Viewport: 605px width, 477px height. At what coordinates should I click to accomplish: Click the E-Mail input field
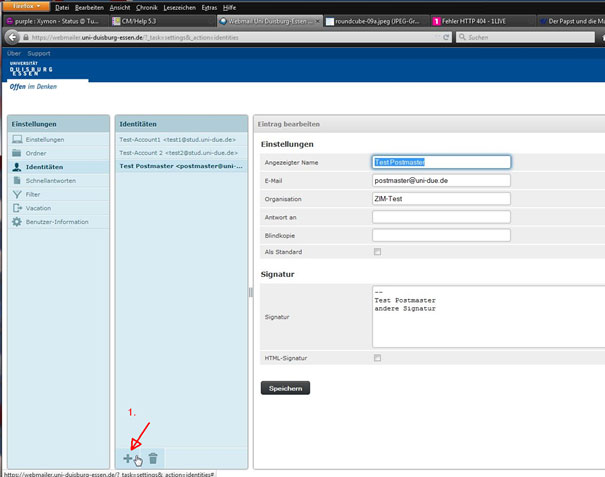pos(441,181)
